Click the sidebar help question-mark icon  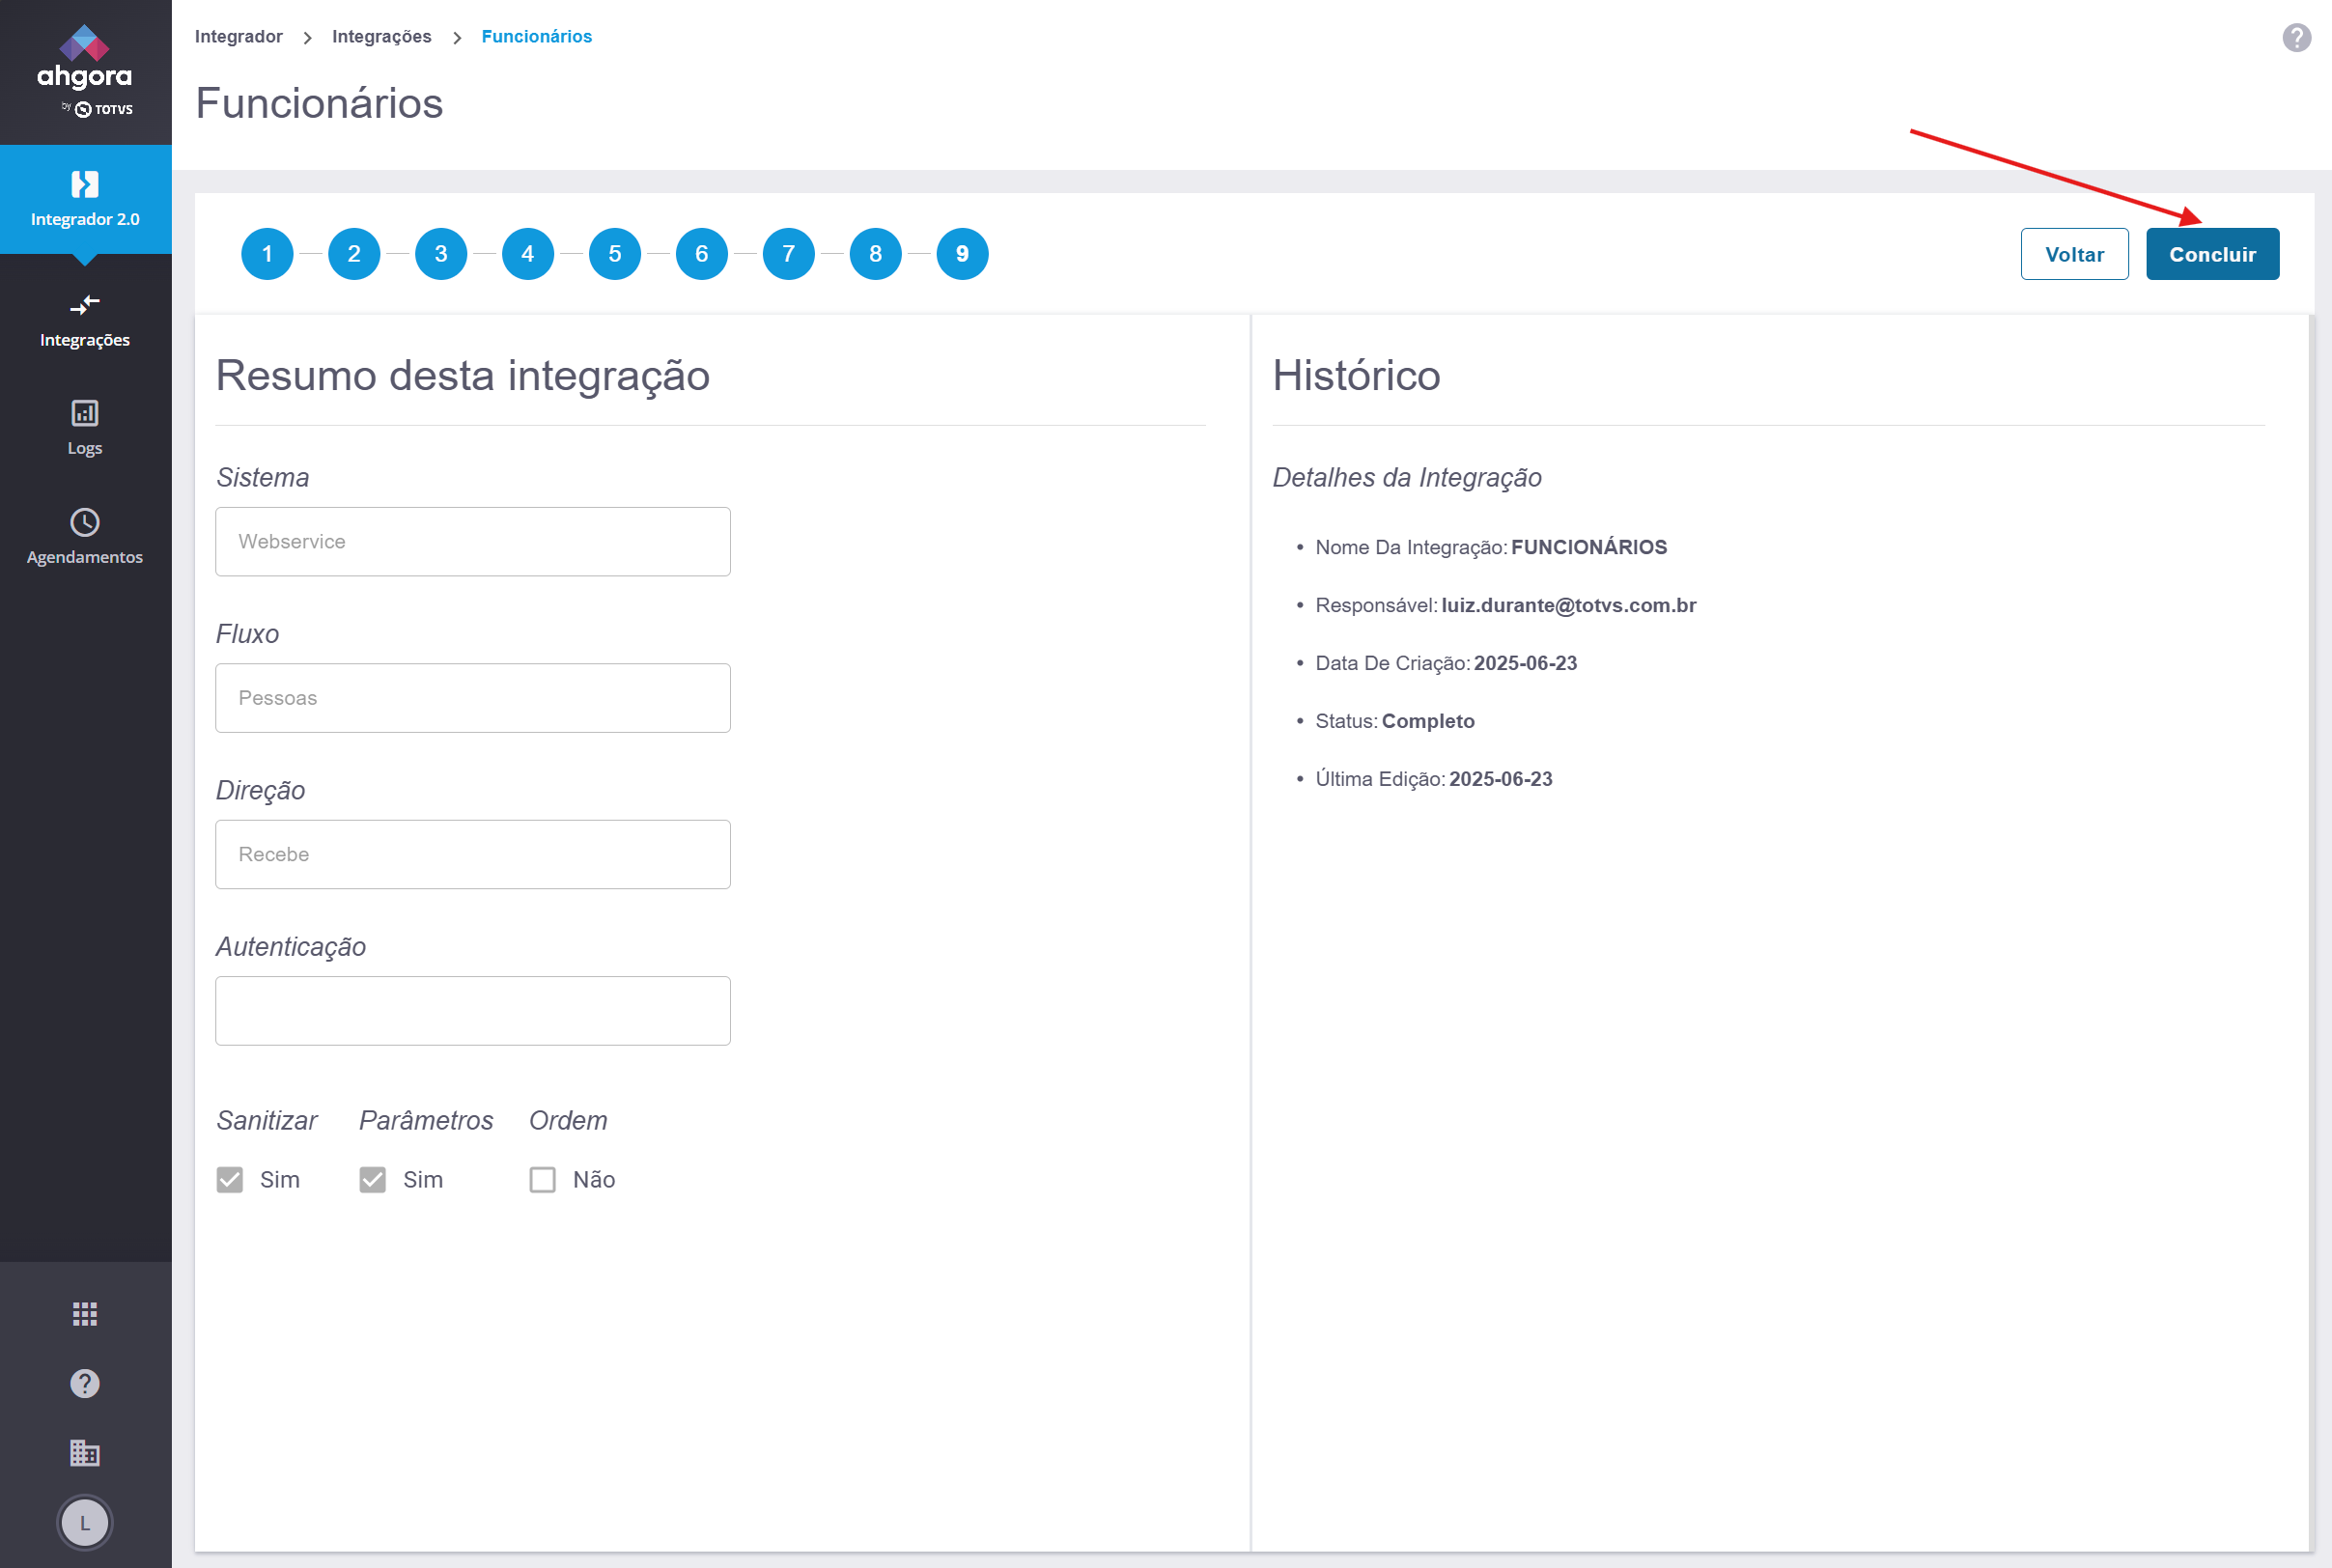tap(85, 1384)
